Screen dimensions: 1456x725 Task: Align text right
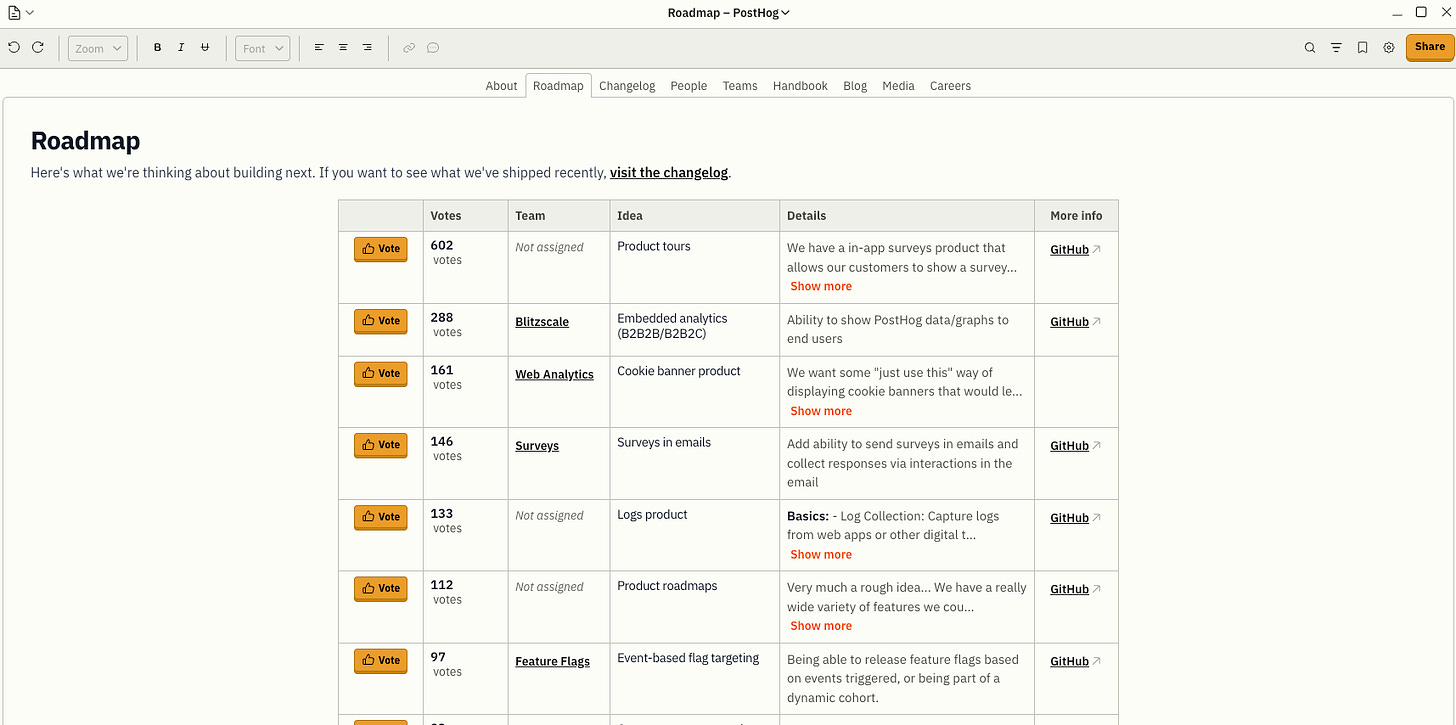tap(367, 48)
